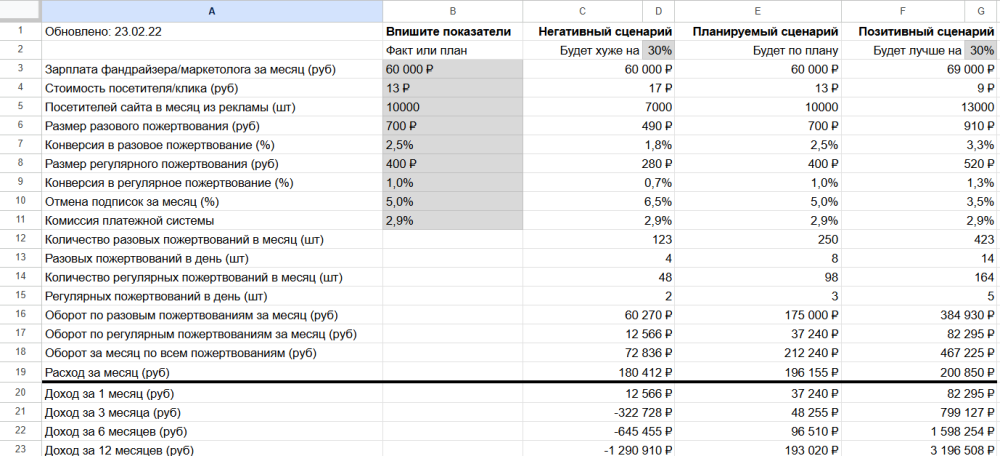Select the '196 155 ₽' expense cell

(x=758, y=372)
